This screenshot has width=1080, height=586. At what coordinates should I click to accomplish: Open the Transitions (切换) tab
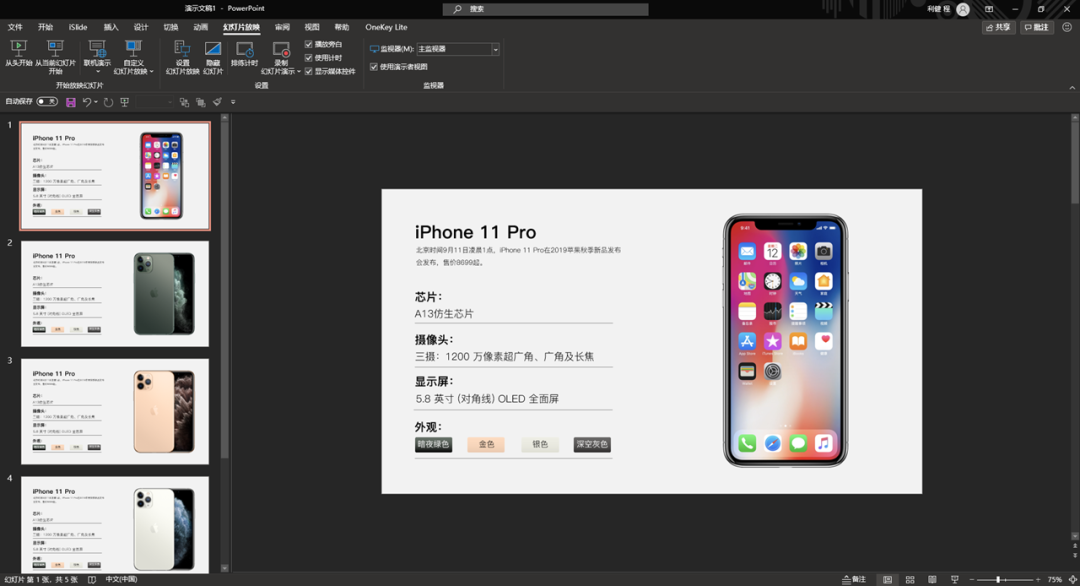[x=171, y=28]
